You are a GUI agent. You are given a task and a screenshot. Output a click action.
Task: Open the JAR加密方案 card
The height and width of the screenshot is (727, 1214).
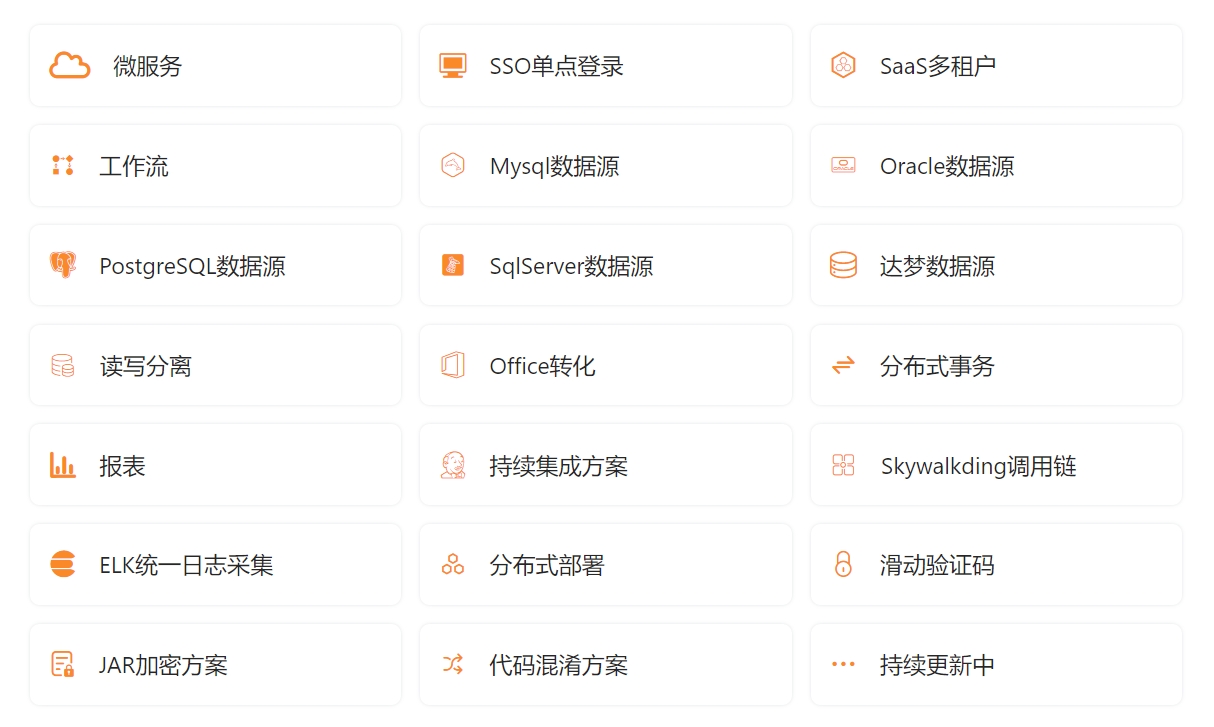[x=215, y=665]
